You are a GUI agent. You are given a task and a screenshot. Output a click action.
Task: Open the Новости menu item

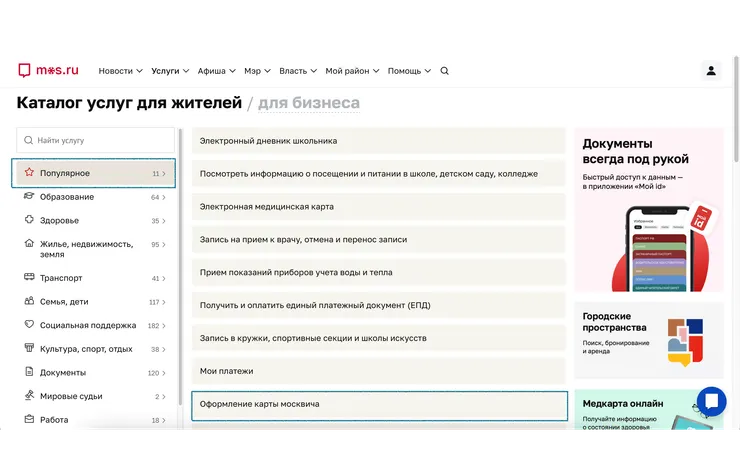(x=116, y=71)
